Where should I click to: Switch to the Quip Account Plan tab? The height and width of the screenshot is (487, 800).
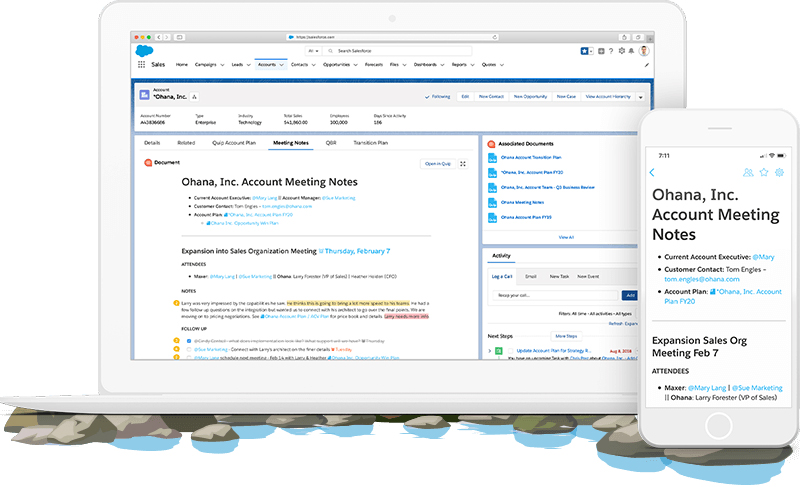pyautogui.click(x=234, y=143)
